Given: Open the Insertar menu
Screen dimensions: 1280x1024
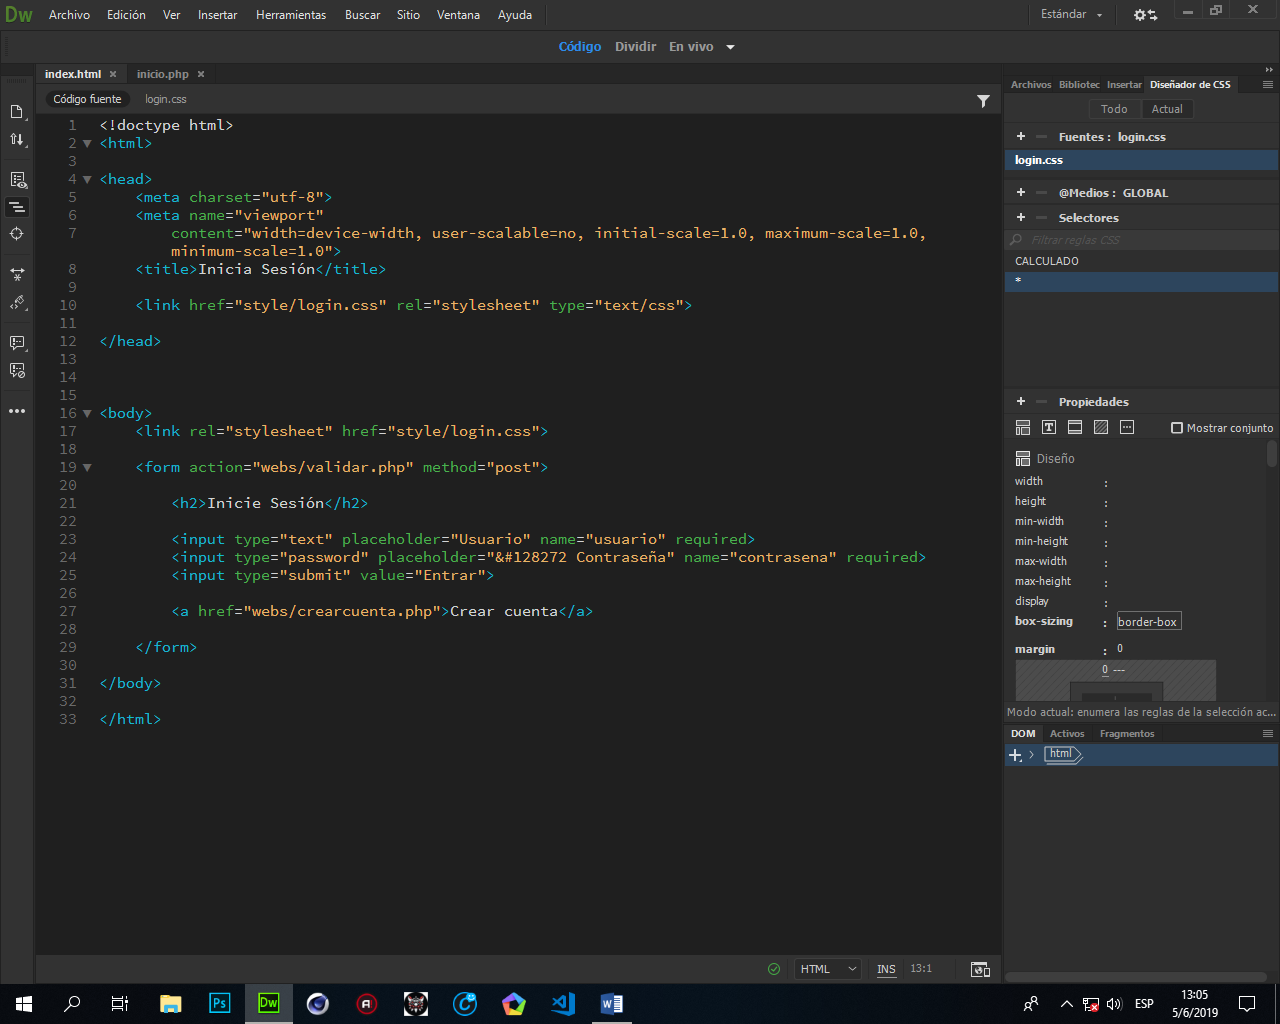Looking at the screenshot, I should click(x=217, y=15).
